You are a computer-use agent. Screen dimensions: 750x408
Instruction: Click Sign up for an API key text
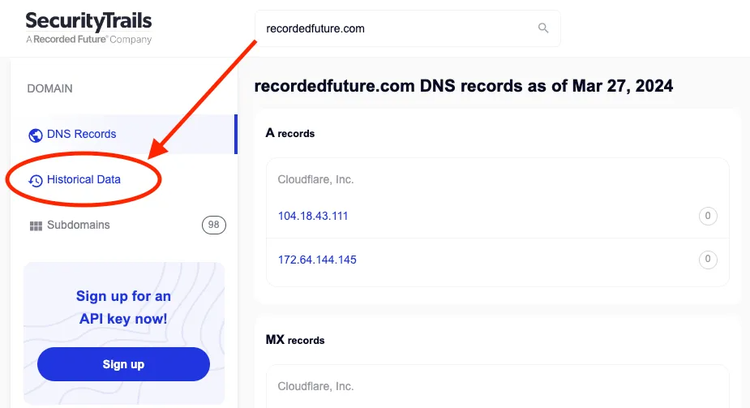tap(123, 307)
